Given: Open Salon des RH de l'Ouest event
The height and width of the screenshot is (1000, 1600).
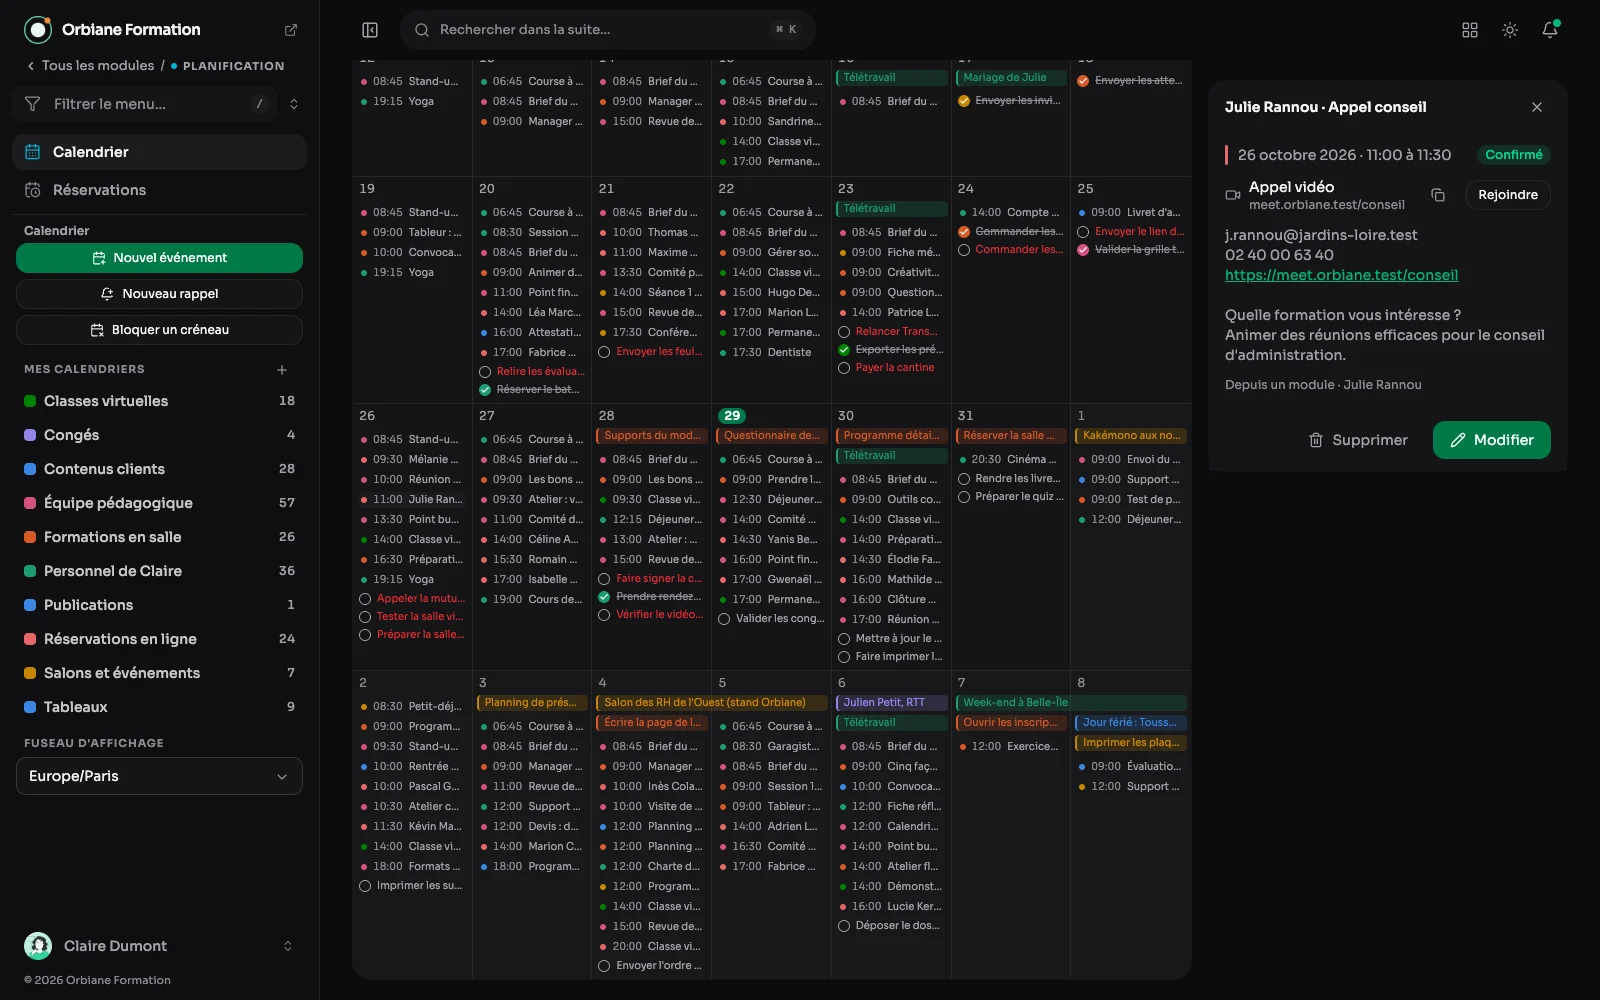Looking at the screenshot, I should (711, 703).
